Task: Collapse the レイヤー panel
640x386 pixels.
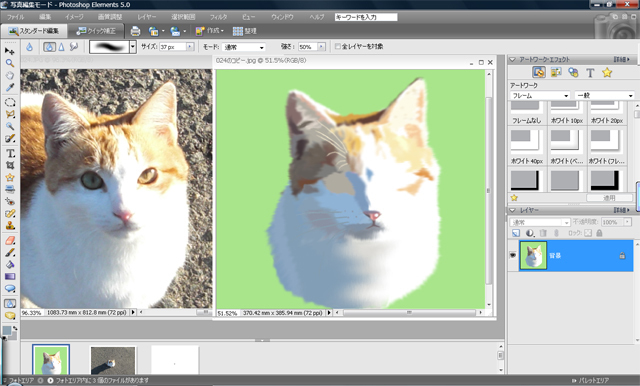Action: (x=513, y=210)
